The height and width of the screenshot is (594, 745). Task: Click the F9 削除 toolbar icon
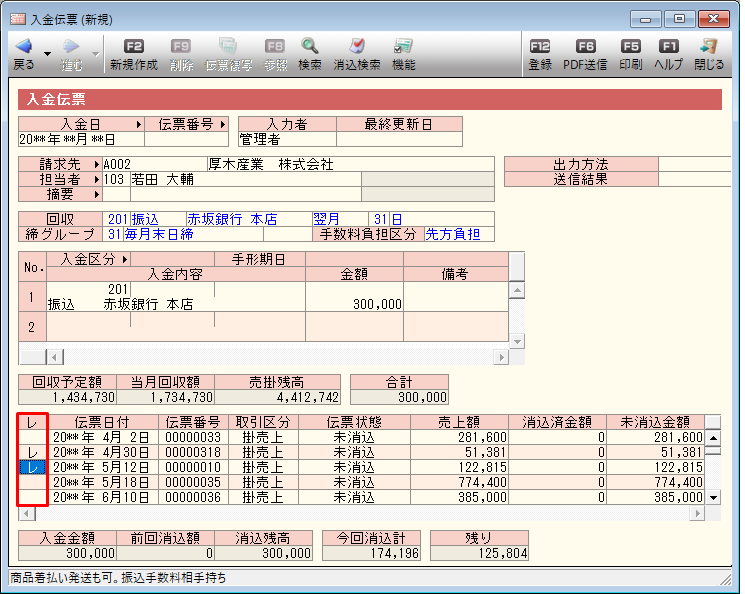181,46
